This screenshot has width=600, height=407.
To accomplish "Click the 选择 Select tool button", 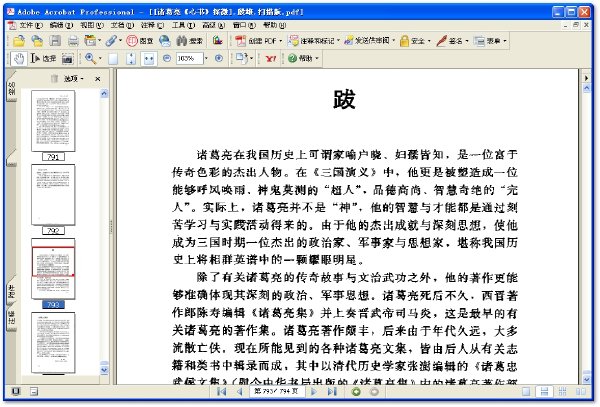I will click(43, 59).
